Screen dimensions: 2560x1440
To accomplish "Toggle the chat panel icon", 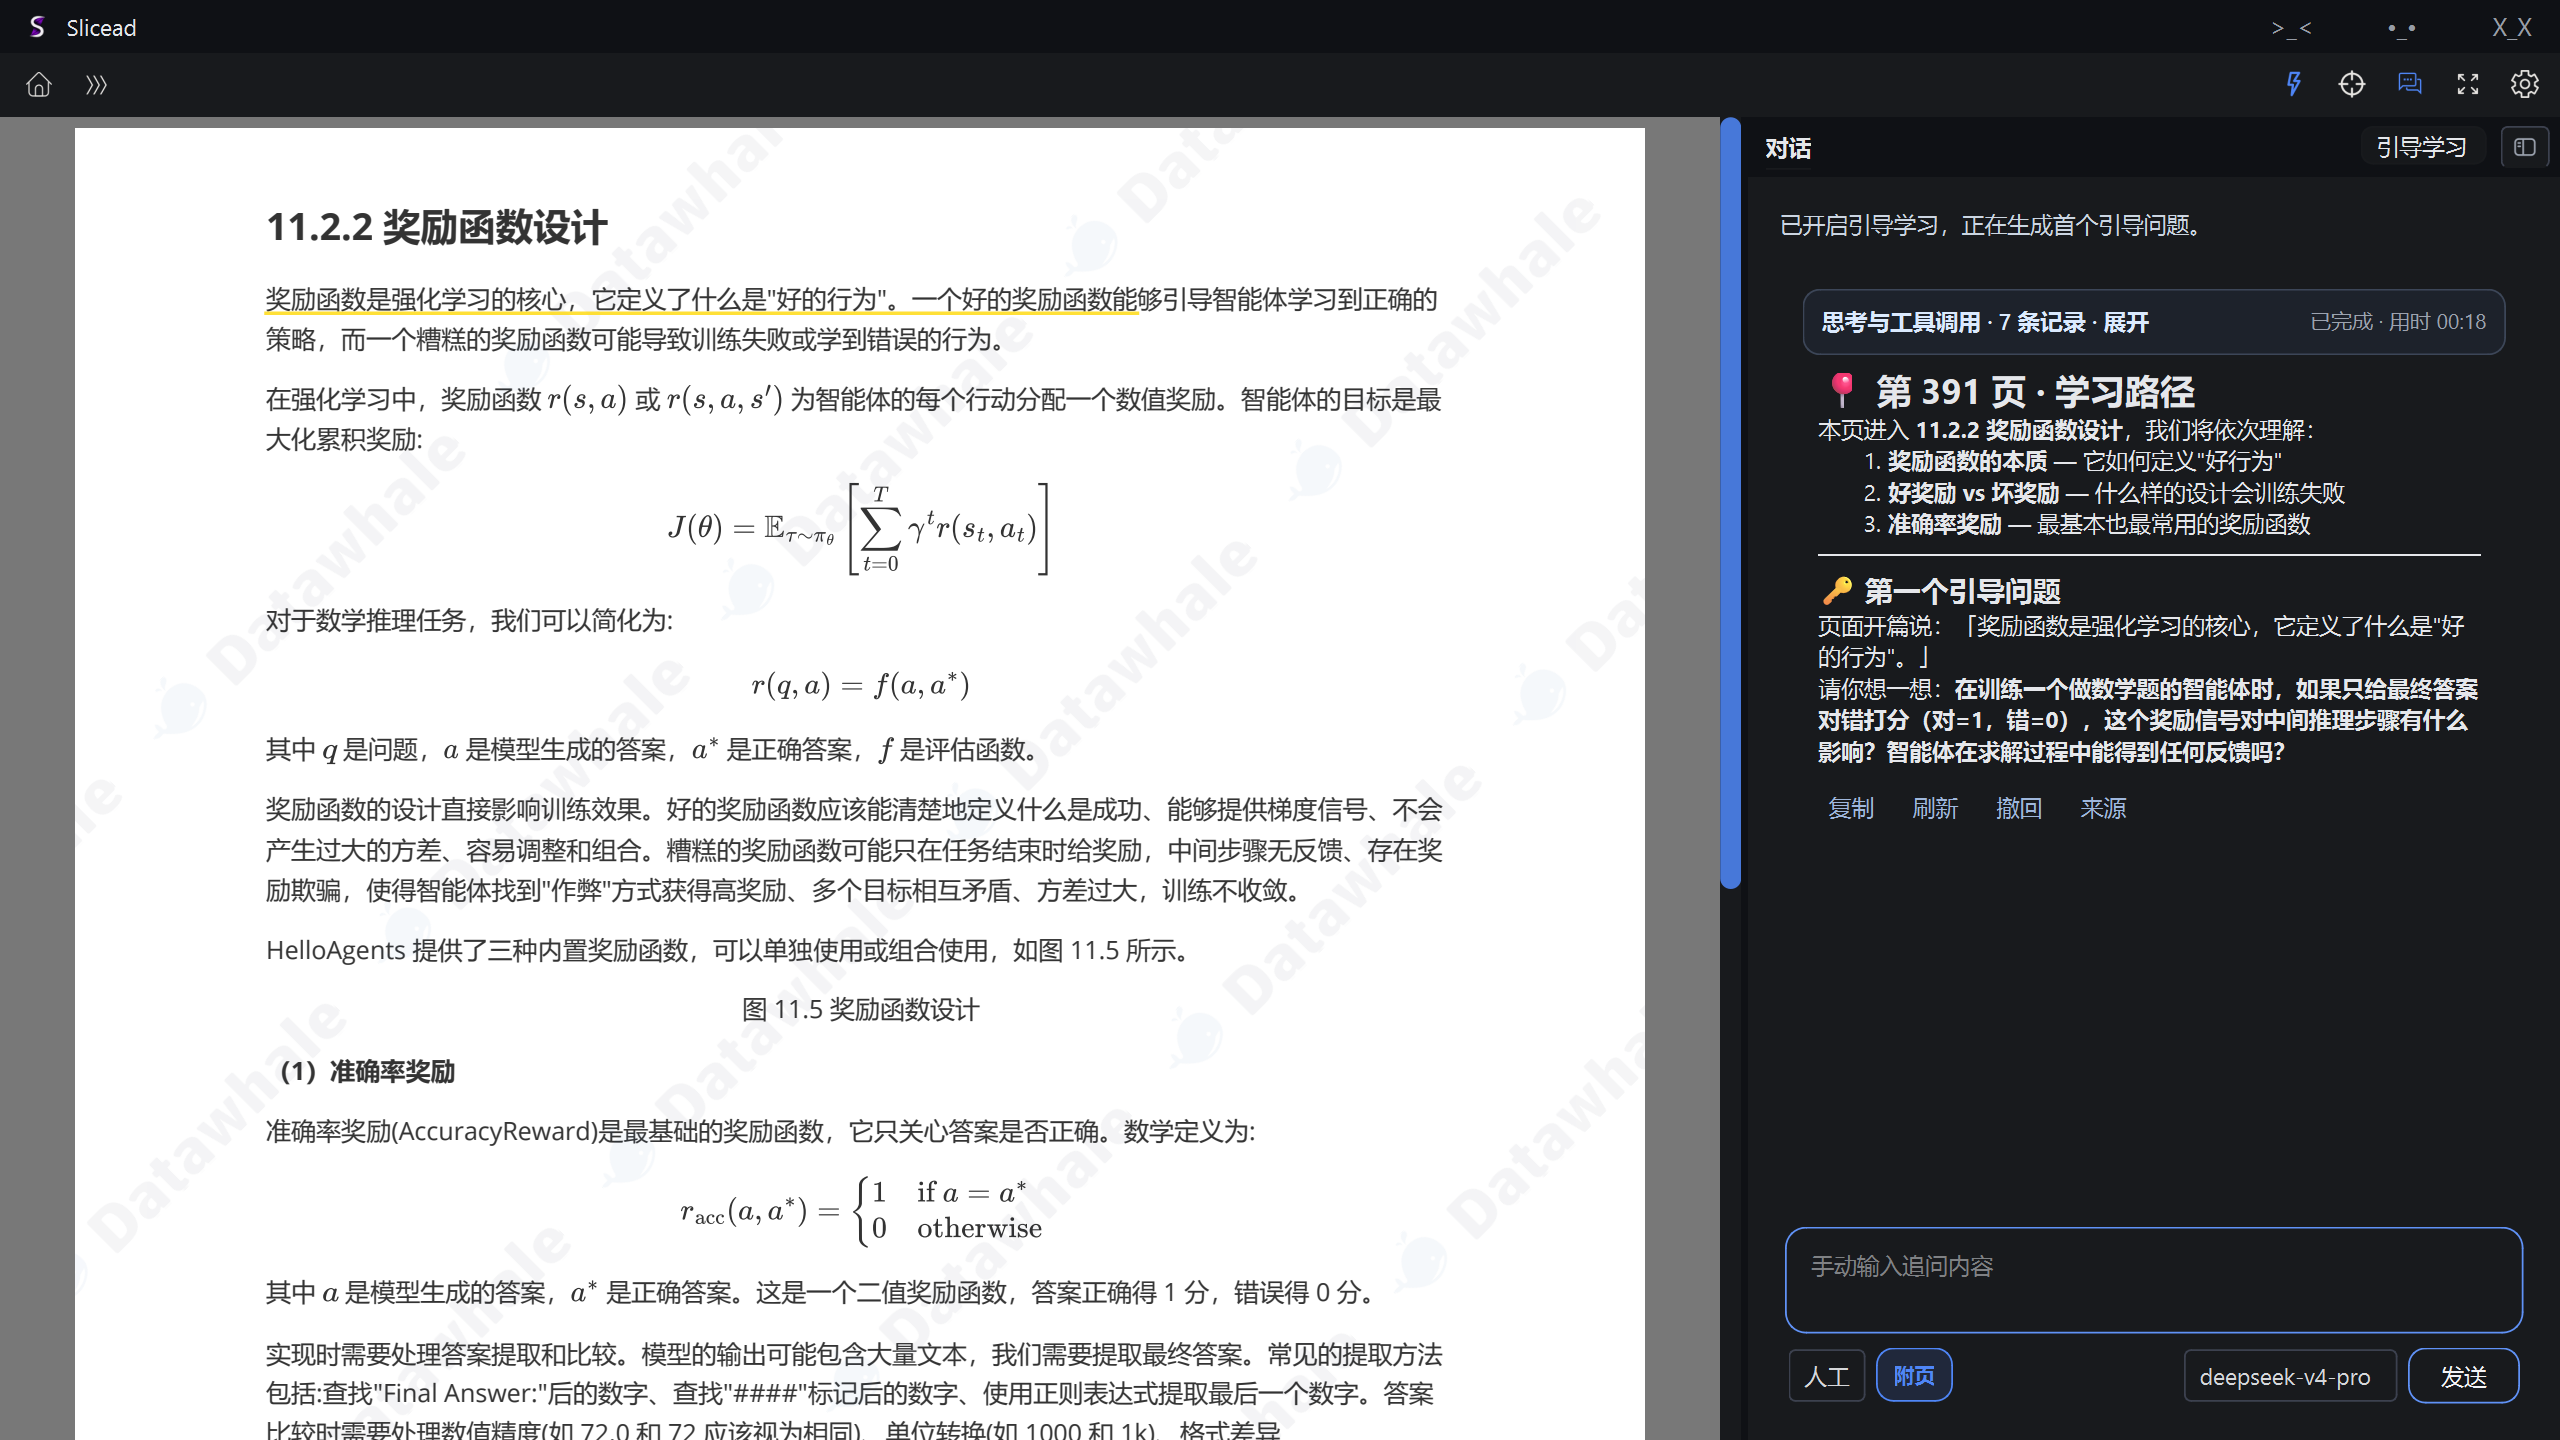I will (x=2410, y=84).
